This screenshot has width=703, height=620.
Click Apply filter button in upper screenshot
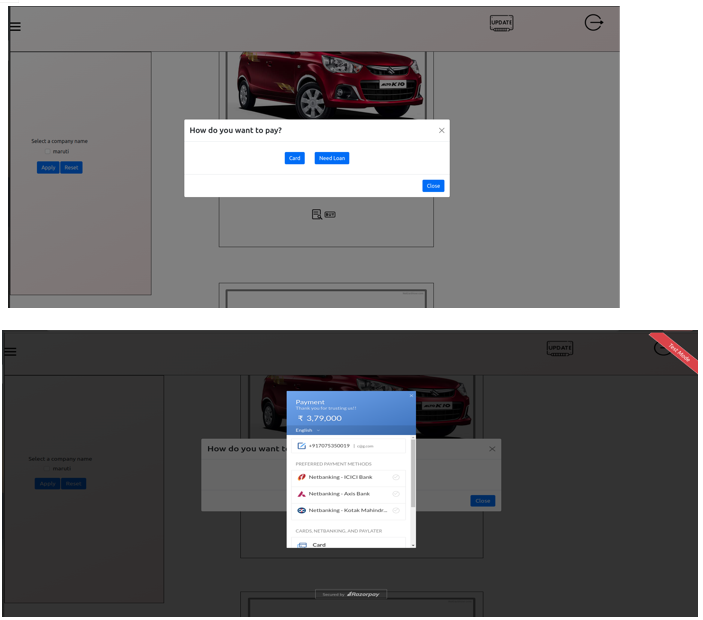point(48,168)
